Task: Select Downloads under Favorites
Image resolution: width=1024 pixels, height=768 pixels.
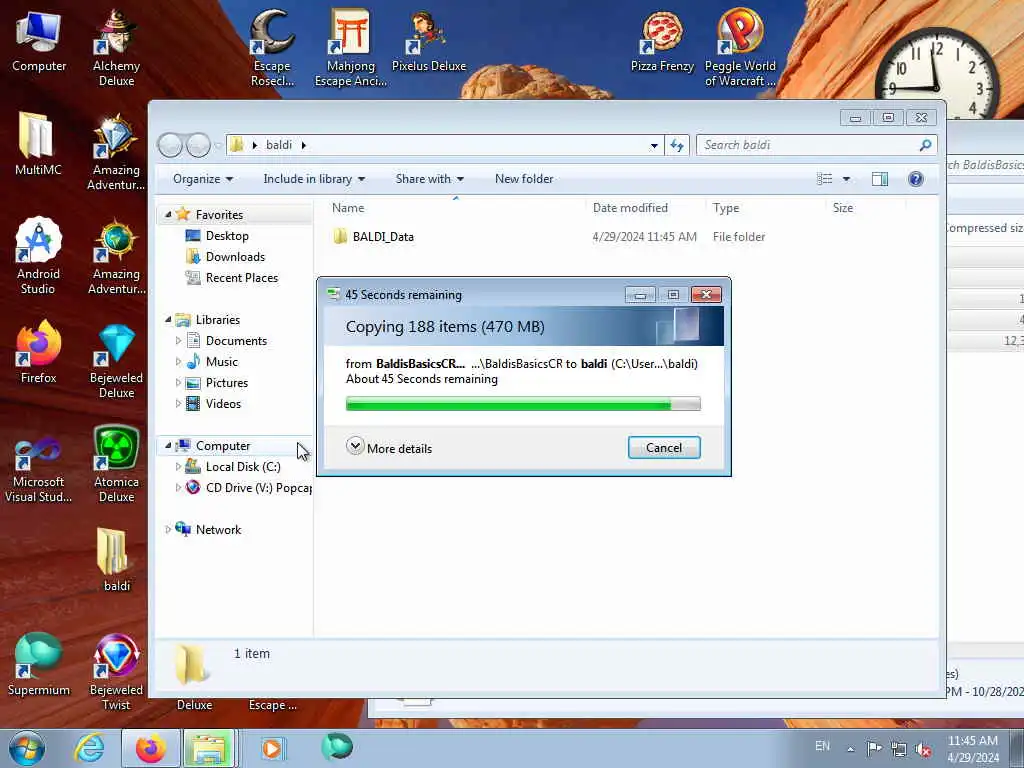Action: (x=235, y=257)
